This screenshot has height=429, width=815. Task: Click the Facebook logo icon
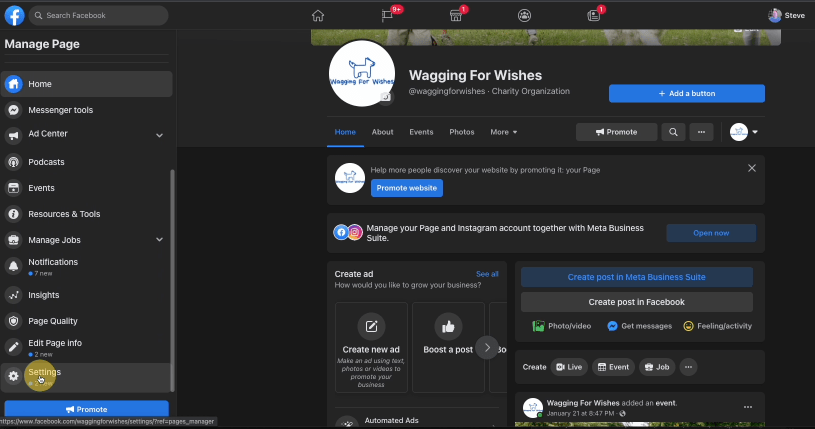(x=15, y=16)
